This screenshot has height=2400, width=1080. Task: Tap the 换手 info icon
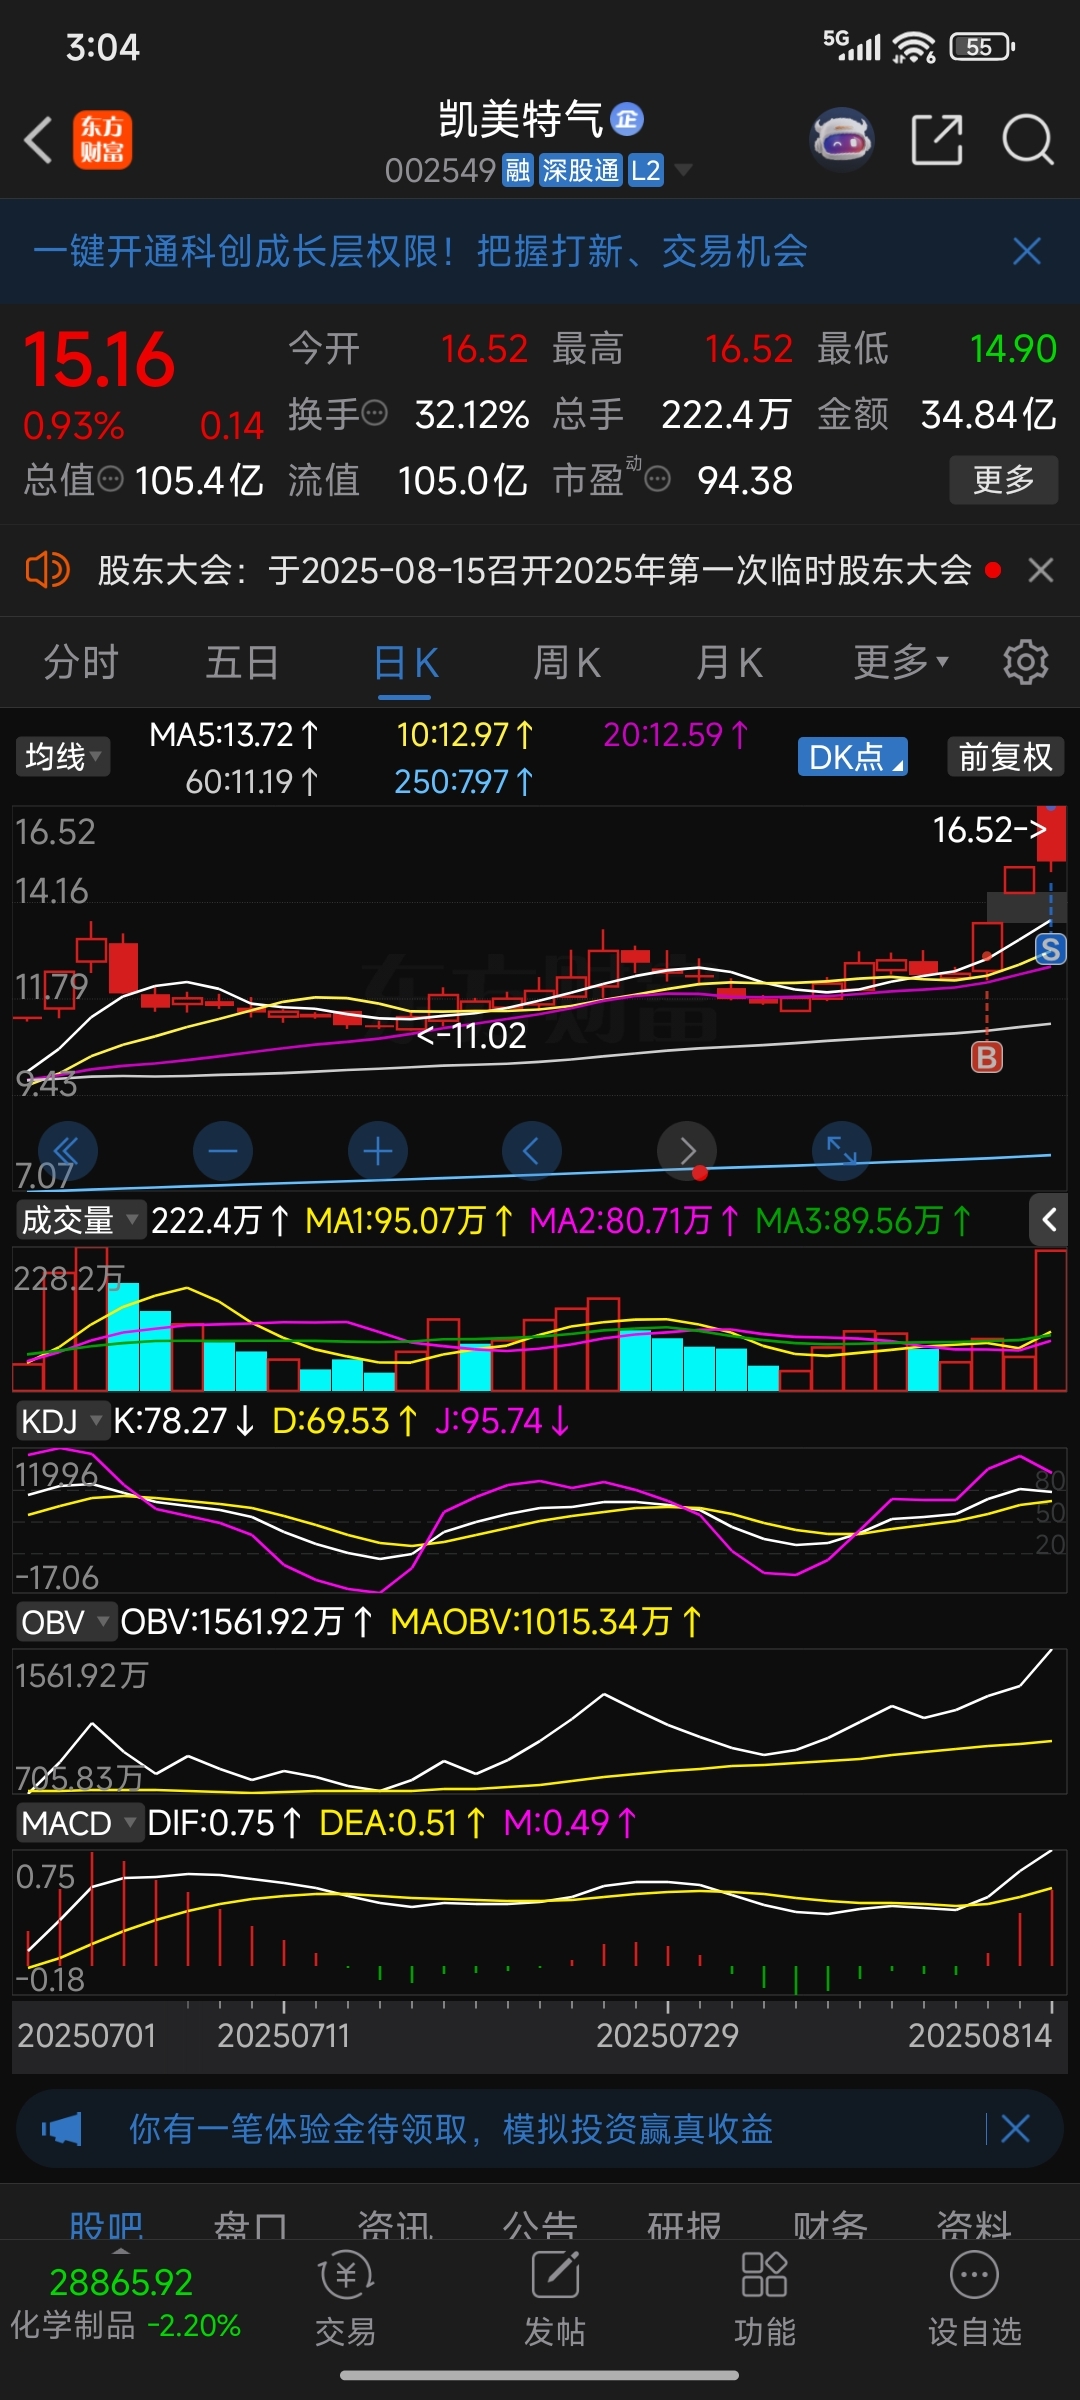374,413
